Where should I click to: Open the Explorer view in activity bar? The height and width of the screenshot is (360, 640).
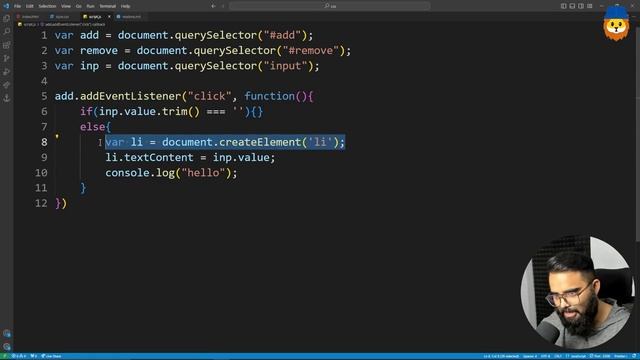(7, 18)
